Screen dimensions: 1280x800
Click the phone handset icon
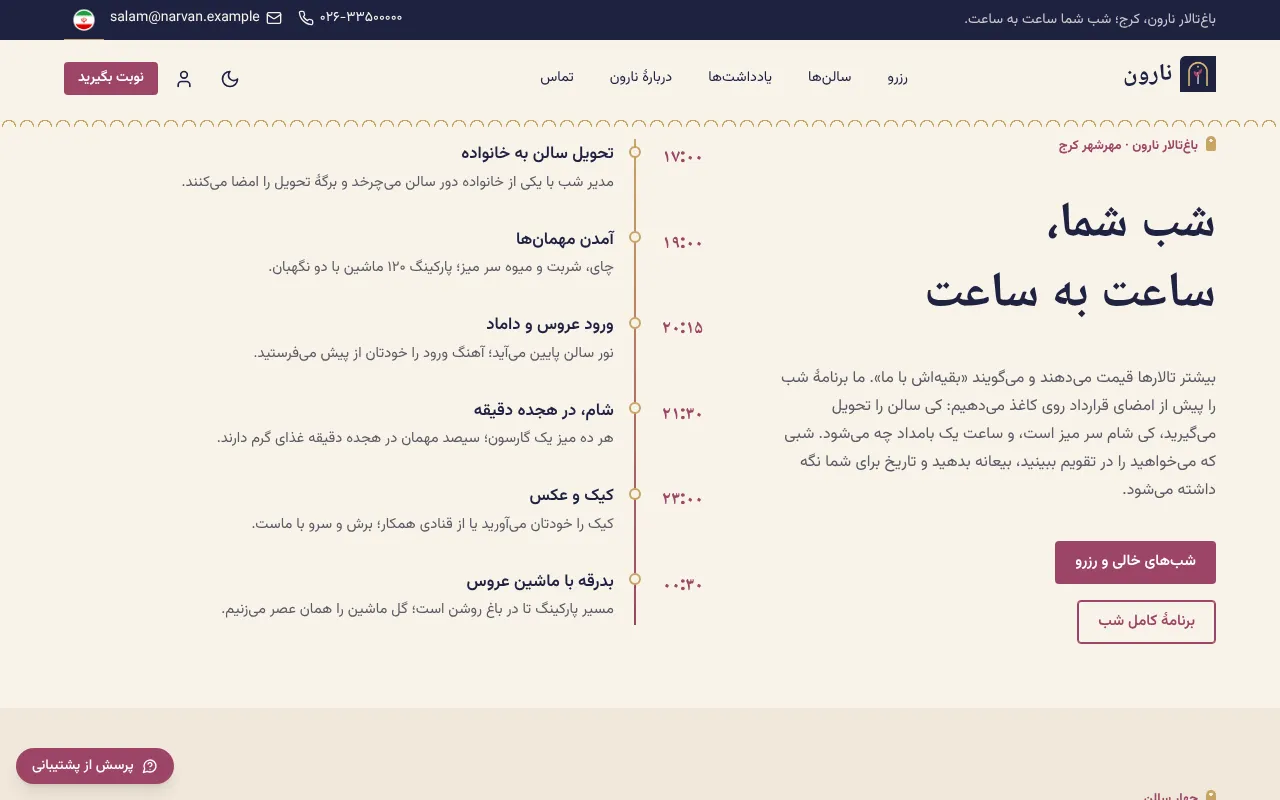pyautogui.click(x=306, y=18)
